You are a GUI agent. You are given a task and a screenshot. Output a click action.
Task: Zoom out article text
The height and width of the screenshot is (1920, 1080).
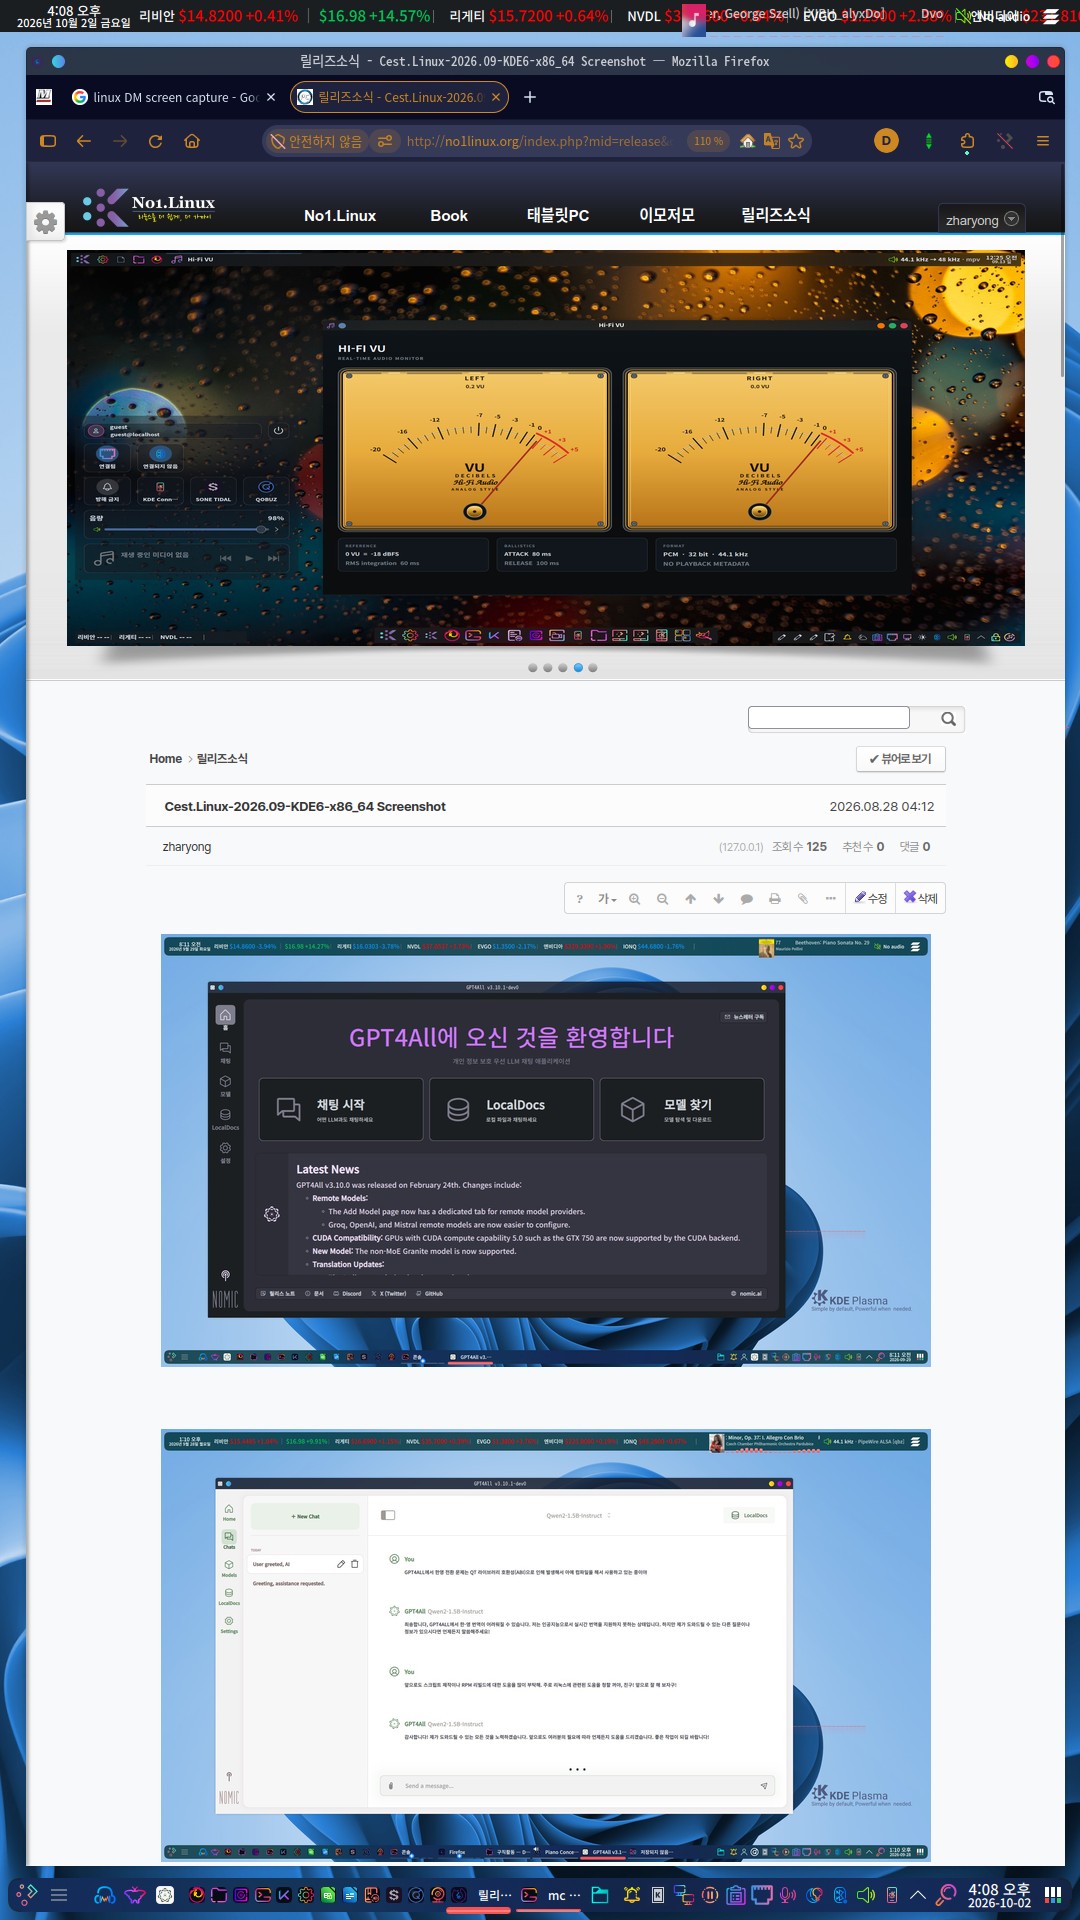click(662, 898)
